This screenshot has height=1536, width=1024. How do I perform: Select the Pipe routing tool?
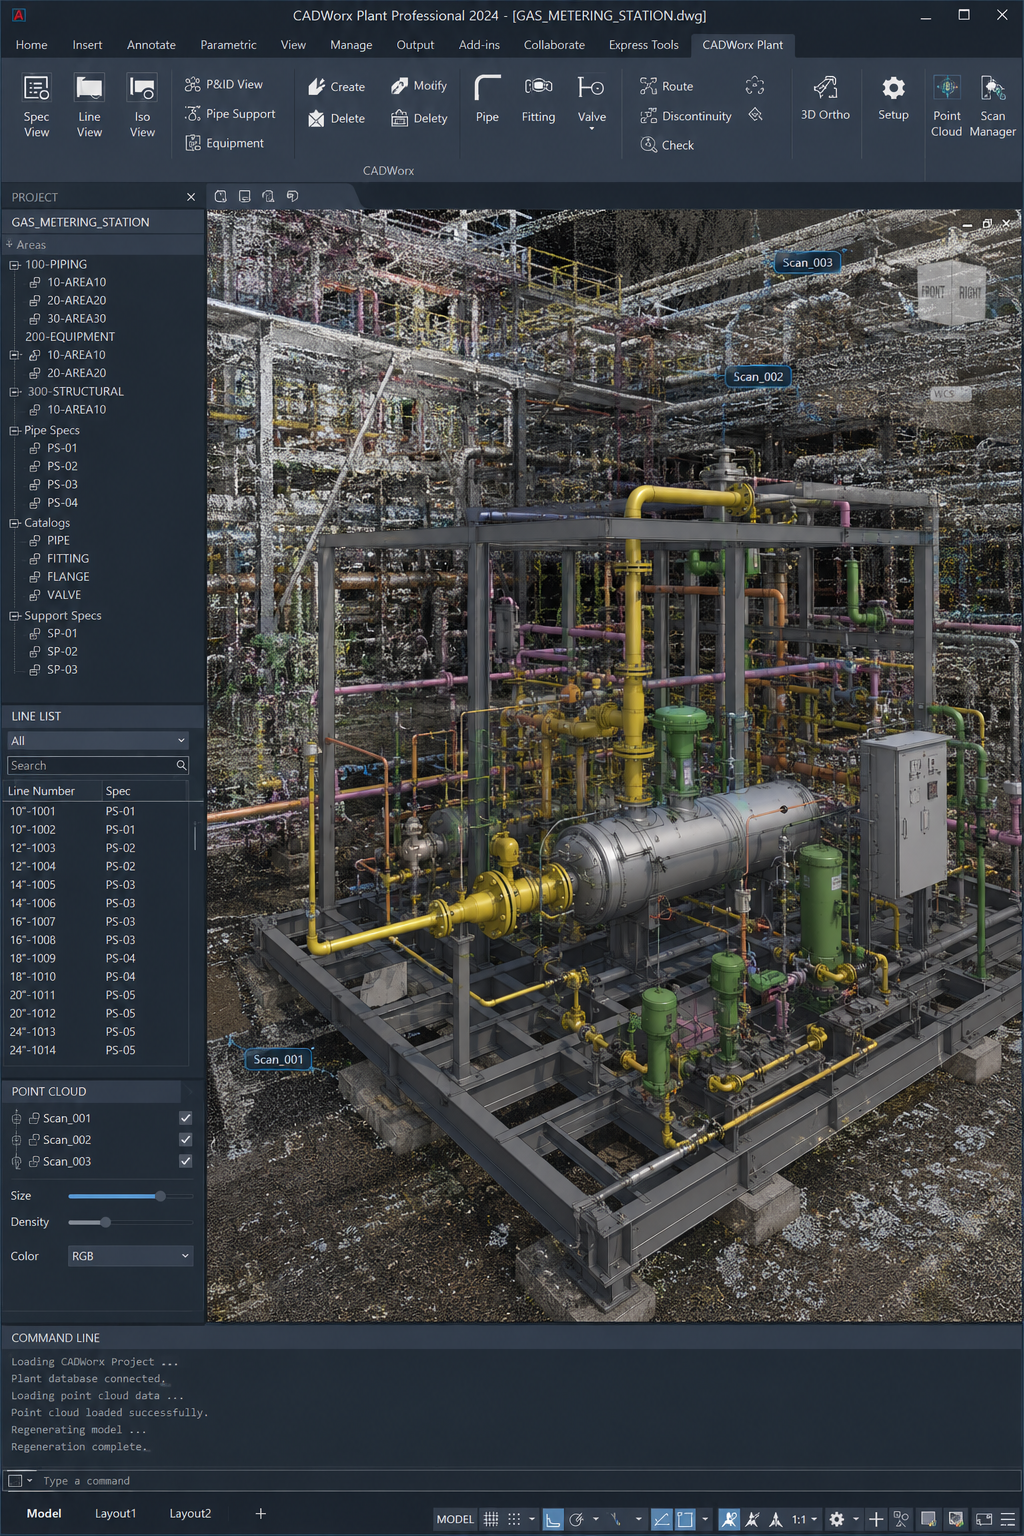pyautogui.click(x=487, y=100)
